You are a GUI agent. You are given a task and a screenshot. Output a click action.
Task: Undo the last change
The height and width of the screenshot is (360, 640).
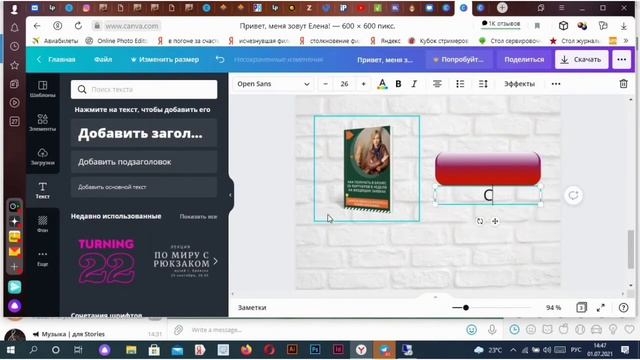click(x=220, y=59)
